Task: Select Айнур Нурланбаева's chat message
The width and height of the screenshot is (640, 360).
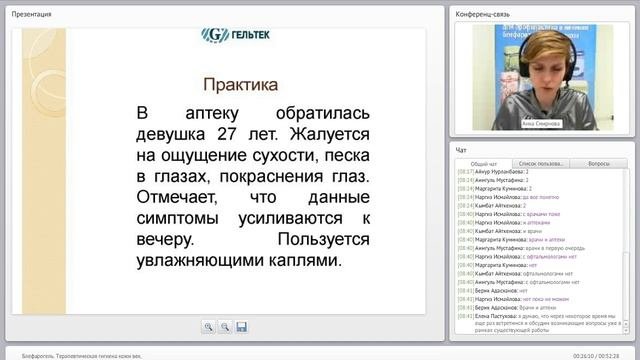Action: (493, 172)
